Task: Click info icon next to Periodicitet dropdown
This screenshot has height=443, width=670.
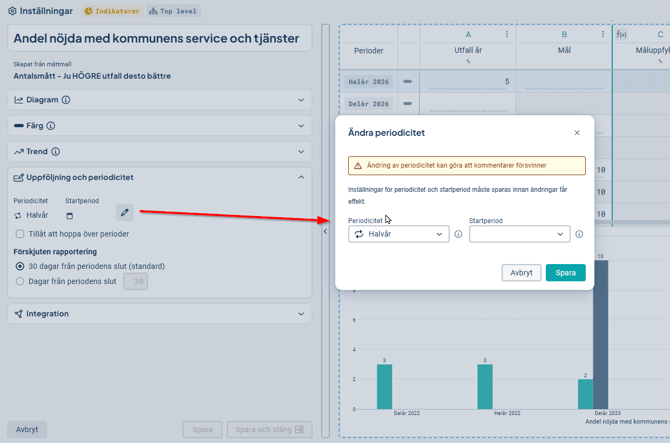Action: 458,234
